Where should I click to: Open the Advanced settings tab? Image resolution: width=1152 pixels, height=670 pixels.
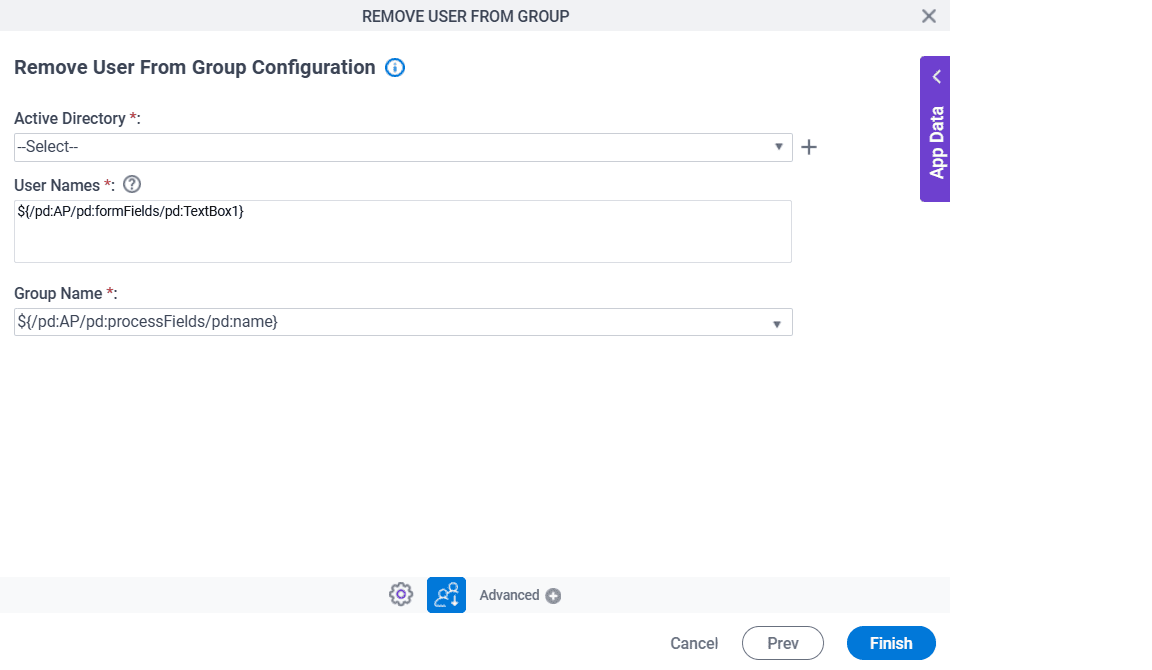(x=509, y=595)
